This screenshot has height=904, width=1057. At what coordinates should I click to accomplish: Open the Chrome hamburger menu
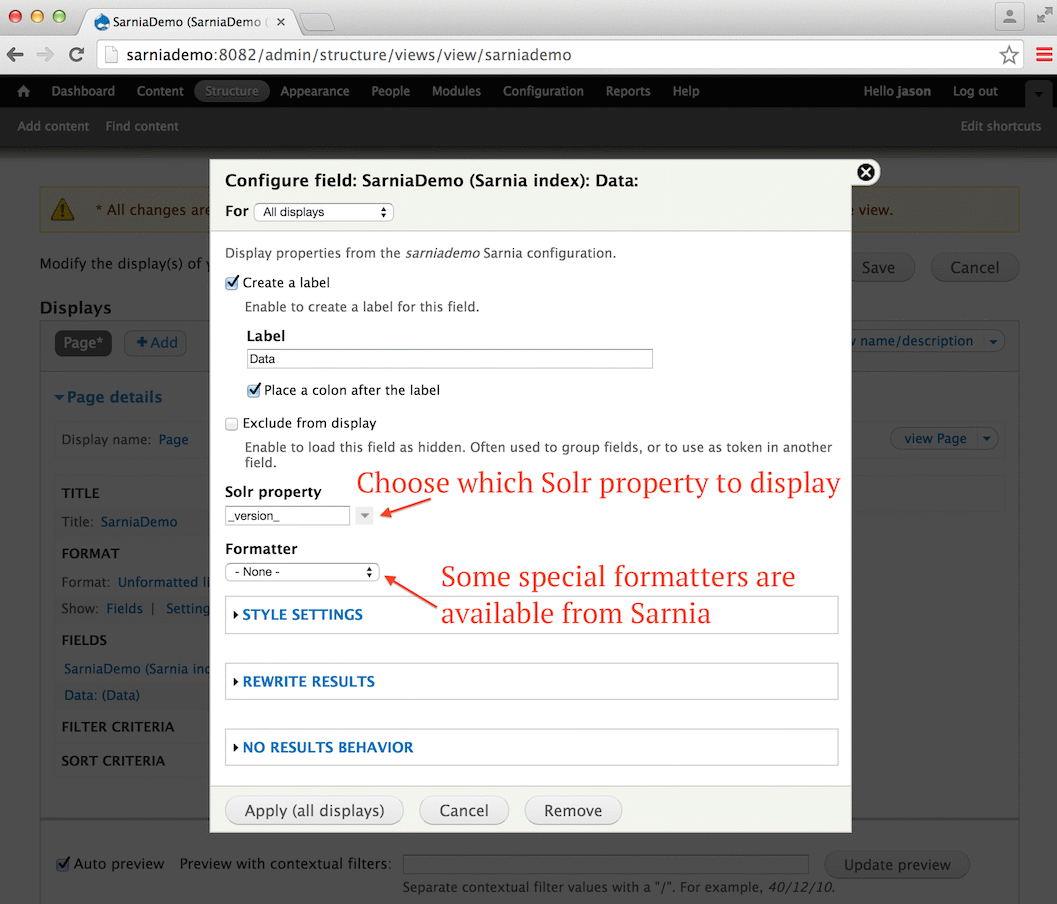pyautogui.click(x=1043, y=55)
